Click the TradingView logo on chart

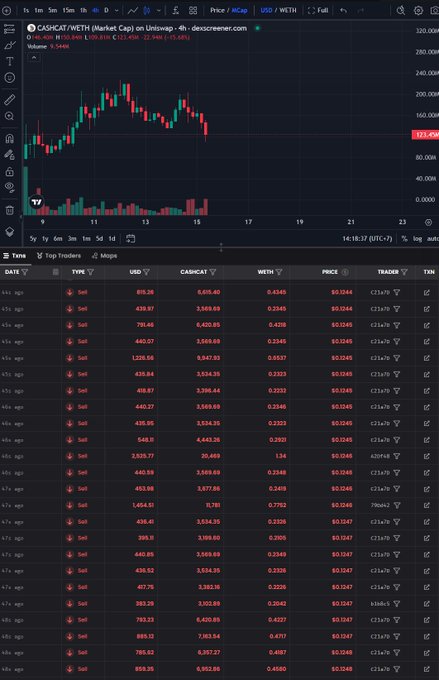pyautogui.click(x=36, y=202)
